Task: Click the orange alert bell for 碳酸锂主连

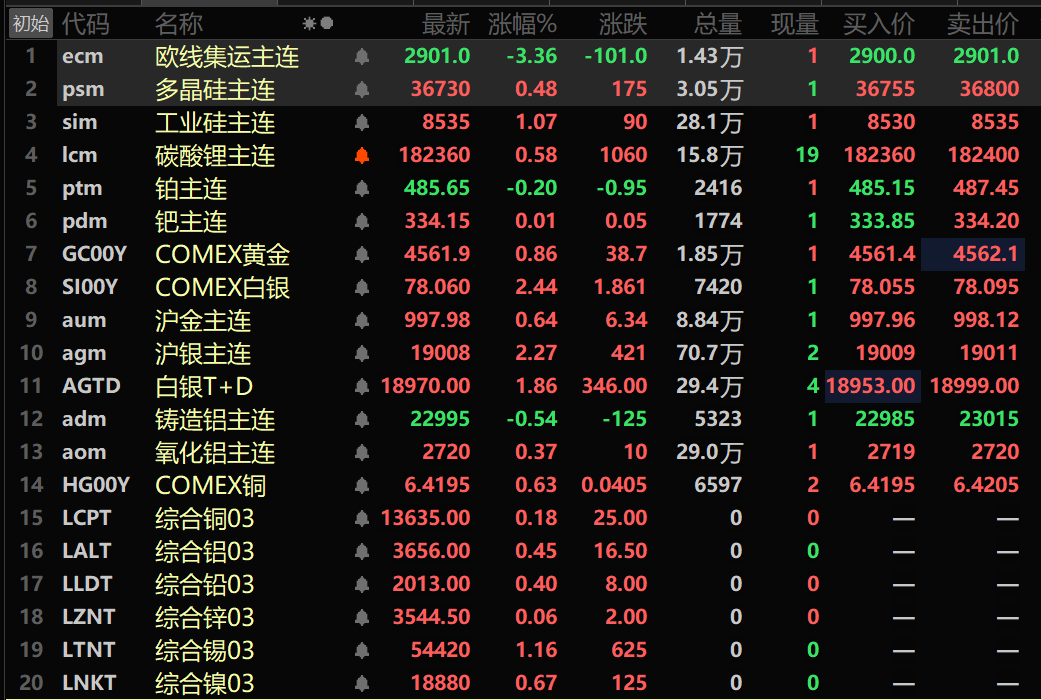Action: (x=362, y=155)
